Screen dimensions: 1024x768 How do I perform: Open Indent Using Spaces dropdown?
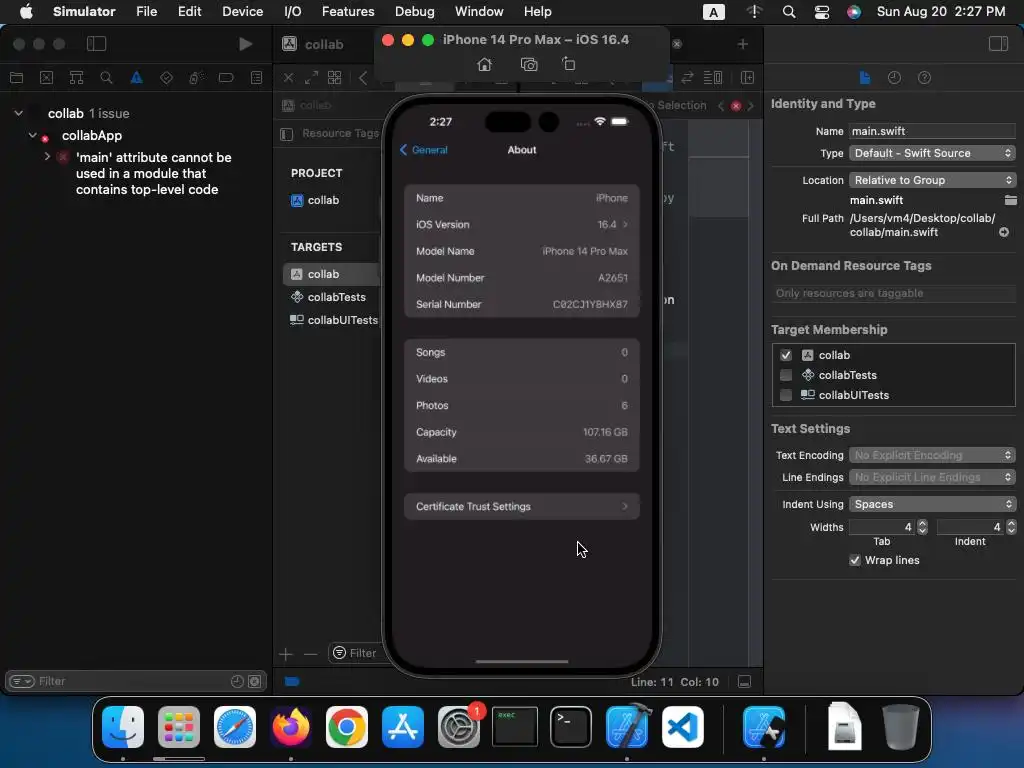coord(932,504)
